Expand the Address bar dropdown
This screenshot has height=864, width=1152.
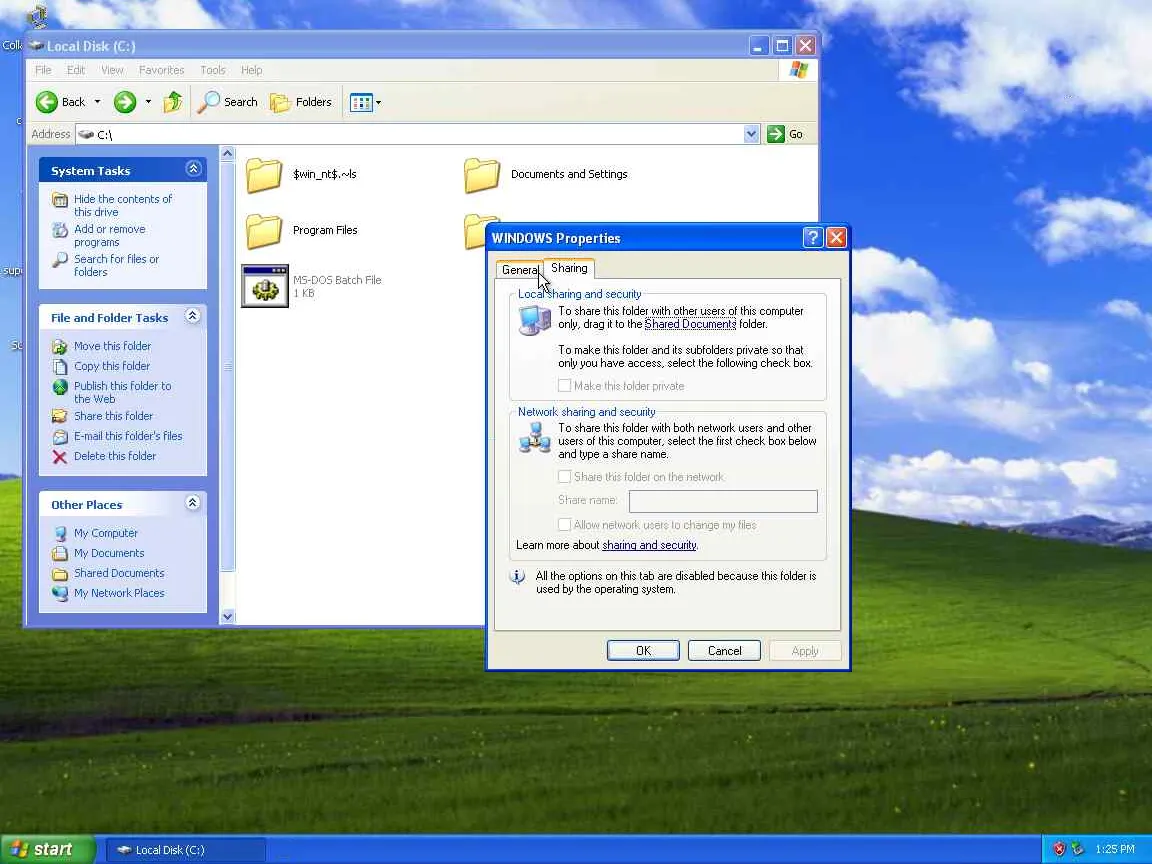coord(751,134)
